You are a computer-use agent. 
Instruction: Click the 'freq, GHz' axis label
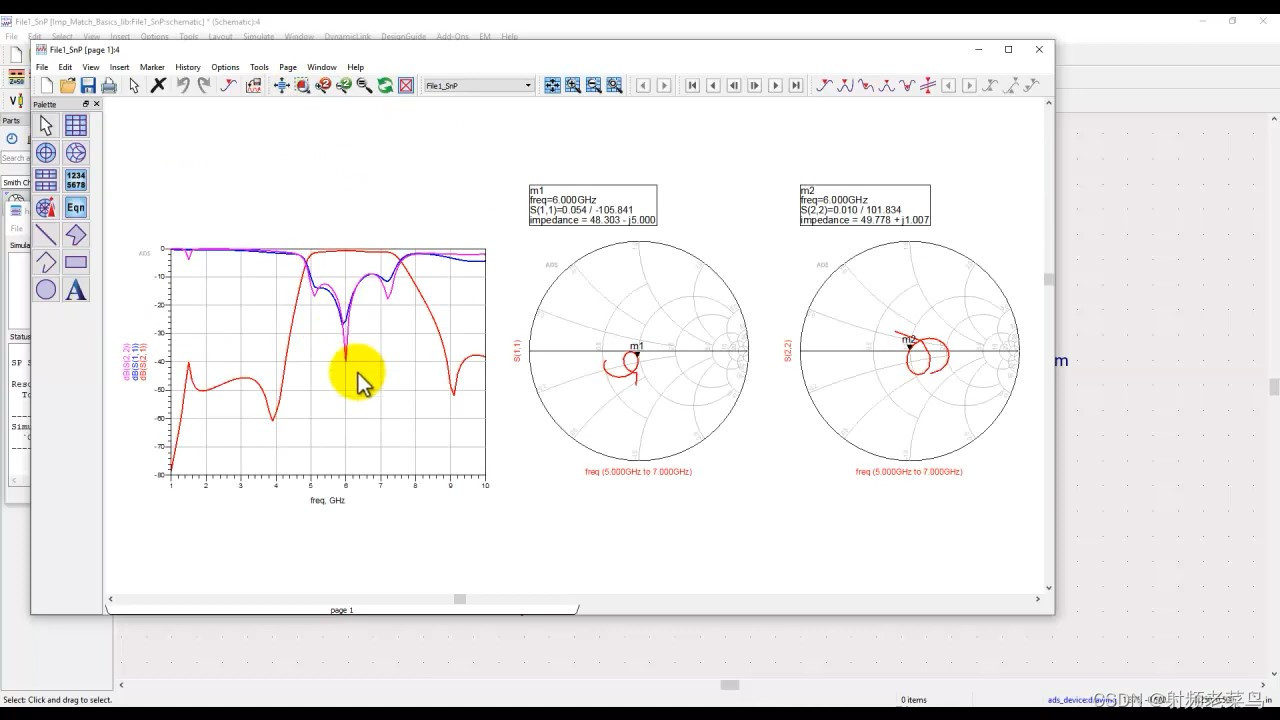click(327, 500)
